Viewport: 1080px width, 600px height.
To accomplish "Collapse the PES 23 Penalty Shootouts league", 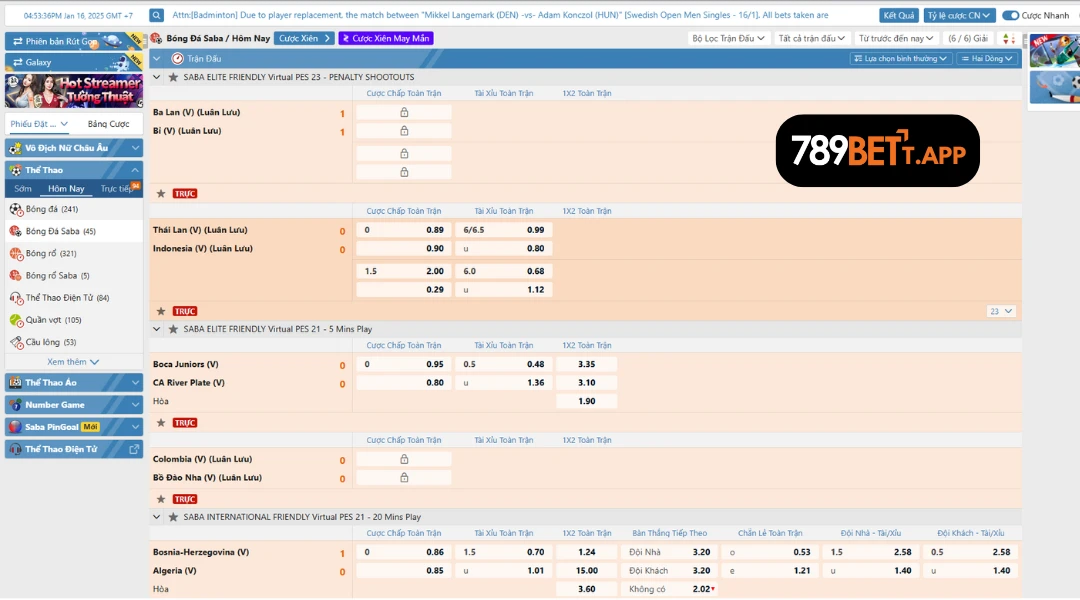I will pyautogui.click(x=157, y=77).
